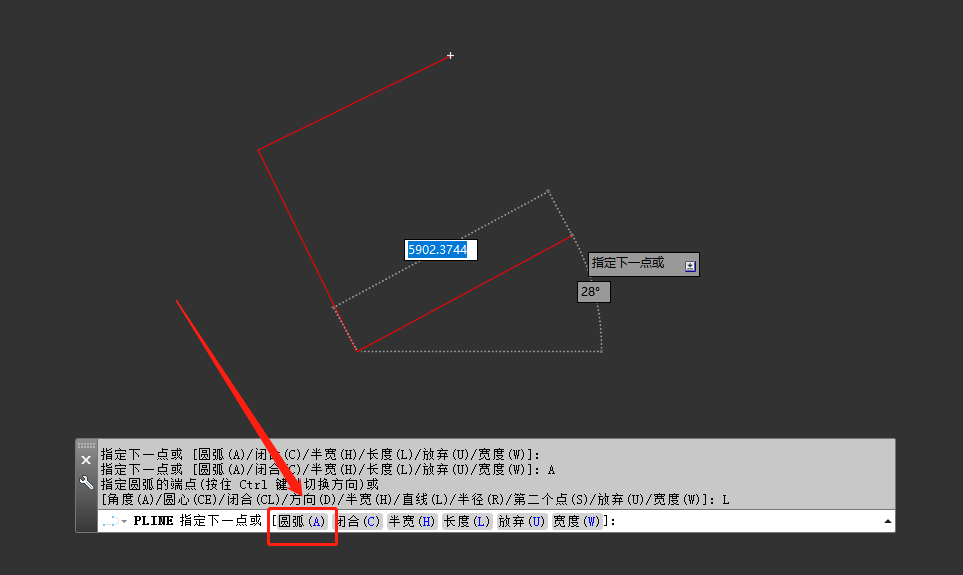Select the 闭合(C) close option
This screenshot has height=575, width=963.
(x=358, y=522)
